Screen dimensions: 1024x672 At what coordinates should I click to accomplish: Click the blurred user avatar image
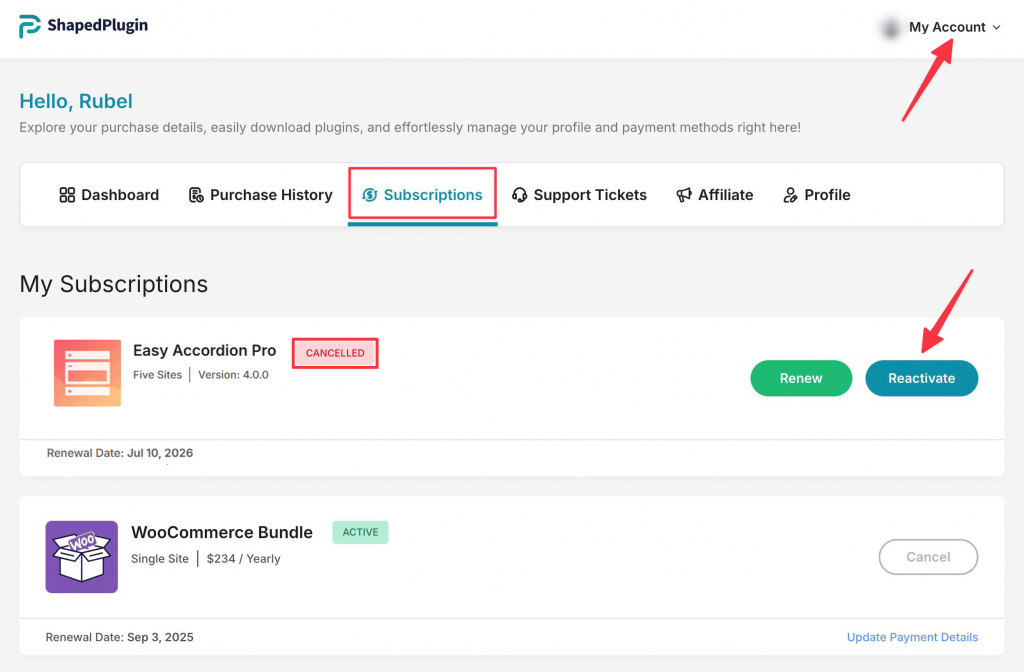tap(889, 28)
